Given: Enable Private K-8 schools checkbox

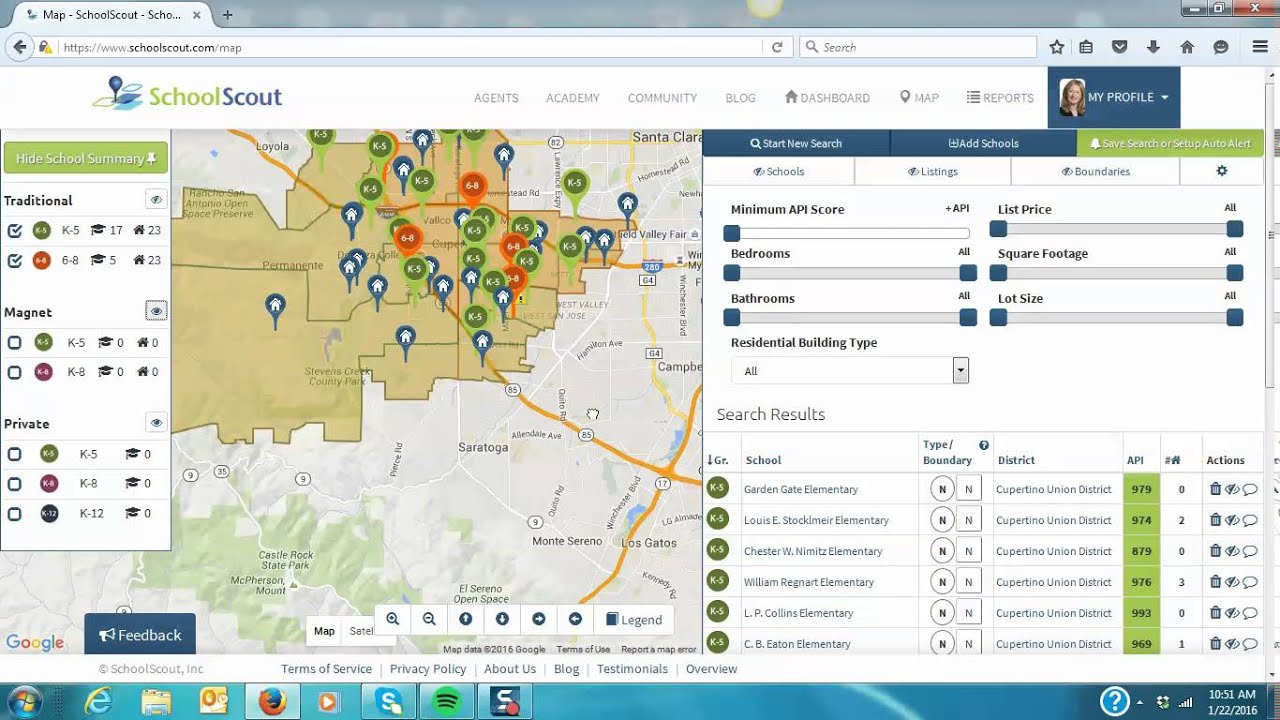Looking at the screenshot, I should 15,484.
